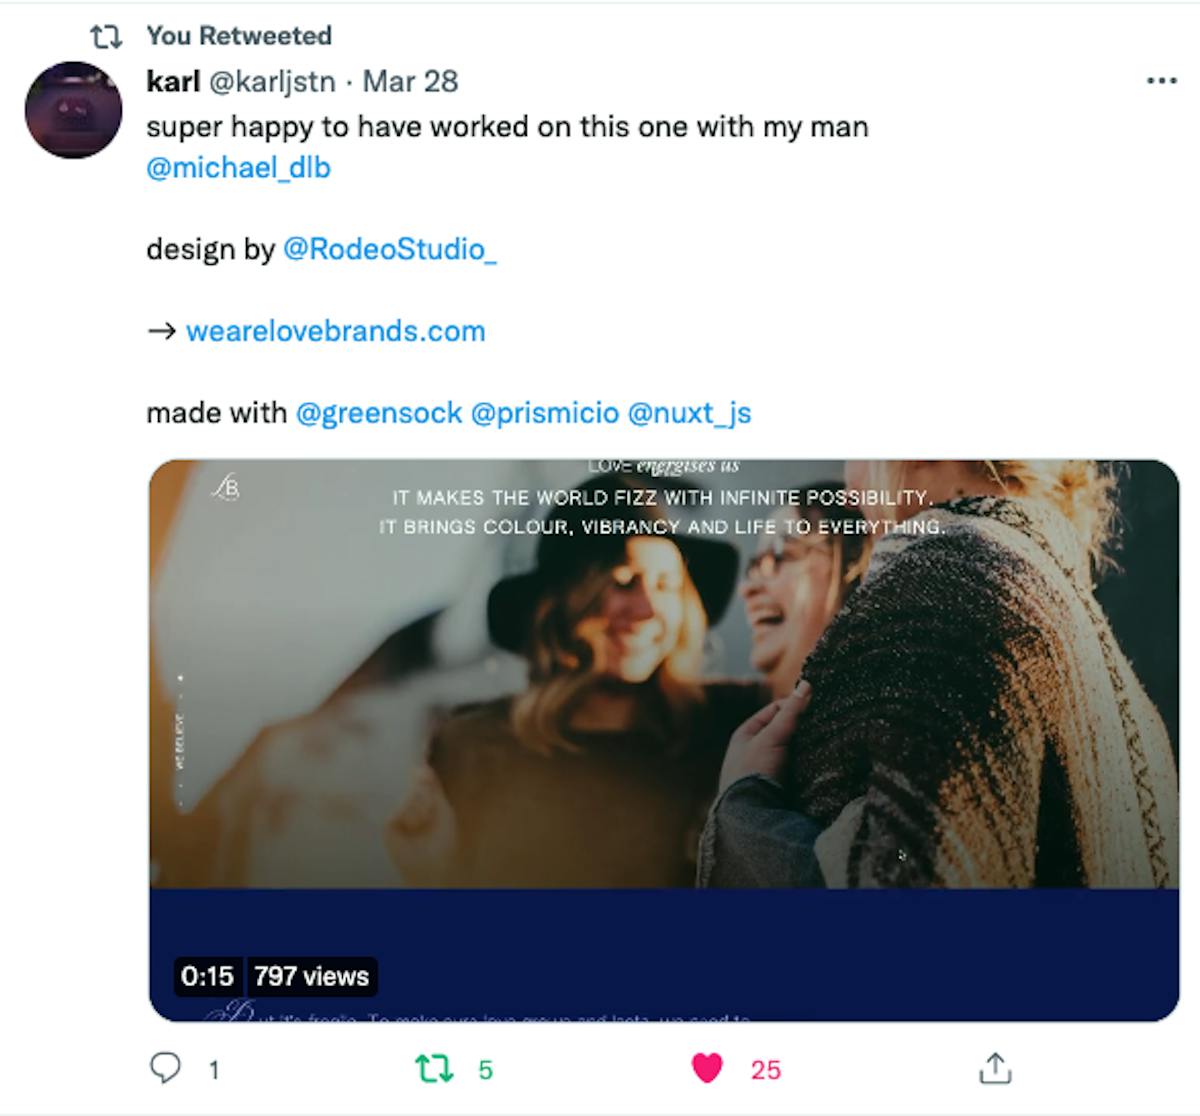Viewport: 1200px width, 1116px height.
Task: Open the @prismicio mention
Action: (x=544, y=413)
